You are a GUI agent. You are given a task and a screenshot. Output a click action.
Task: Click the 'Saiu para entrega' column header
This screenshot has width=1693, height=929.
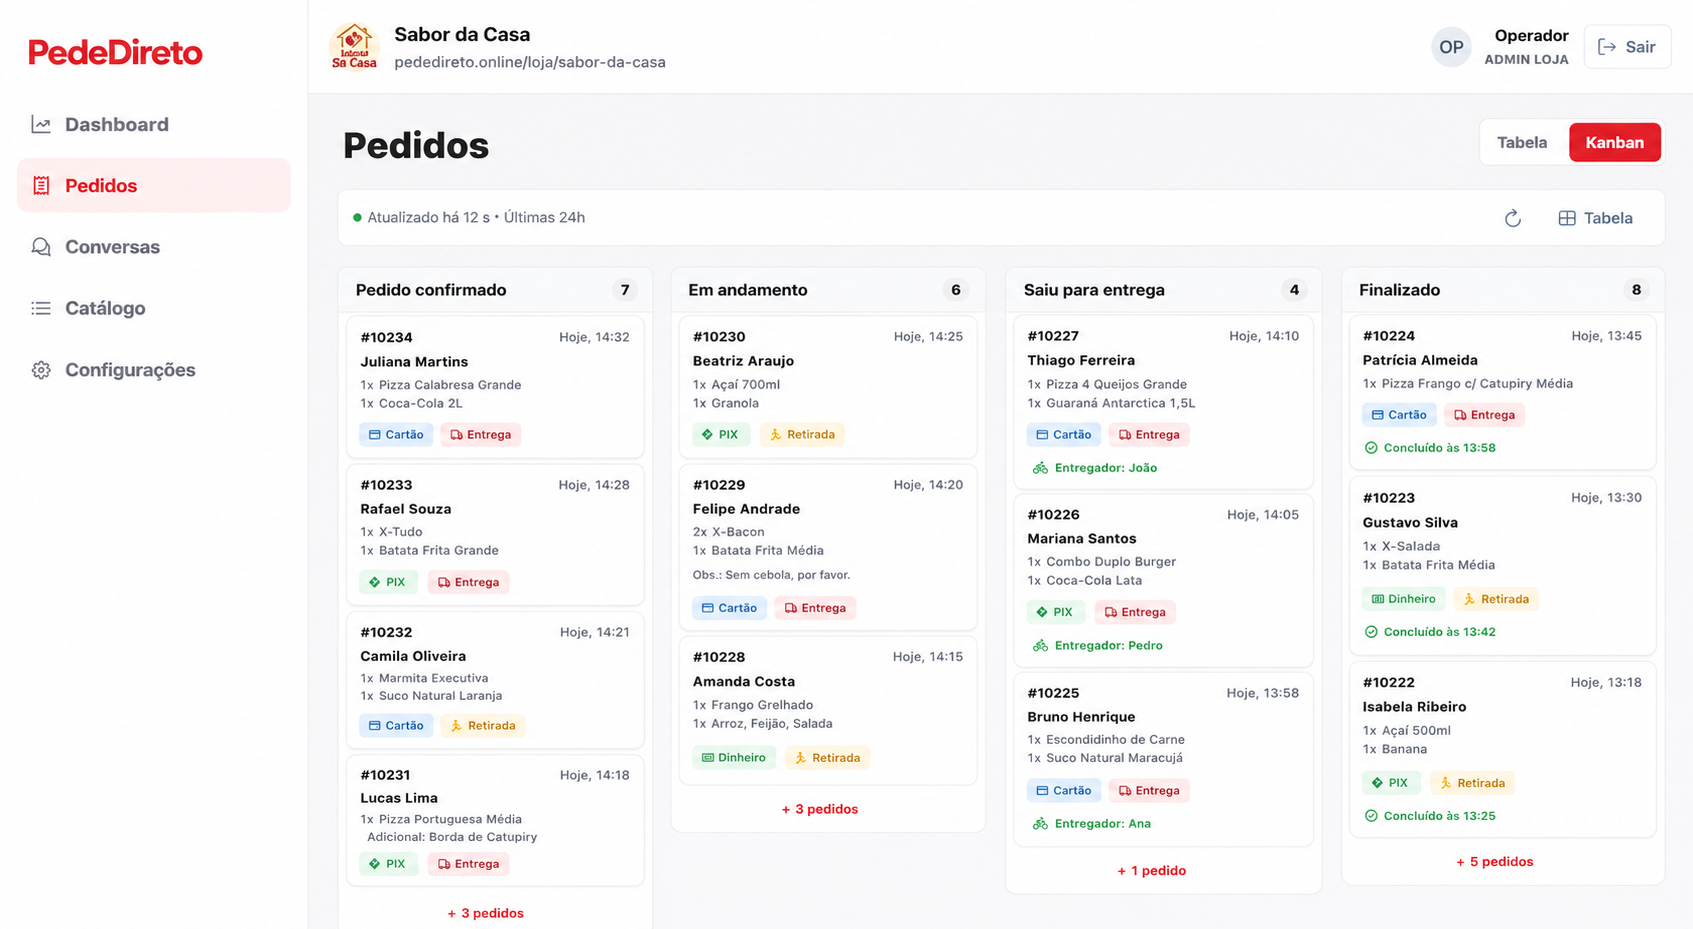(1094, 290)
